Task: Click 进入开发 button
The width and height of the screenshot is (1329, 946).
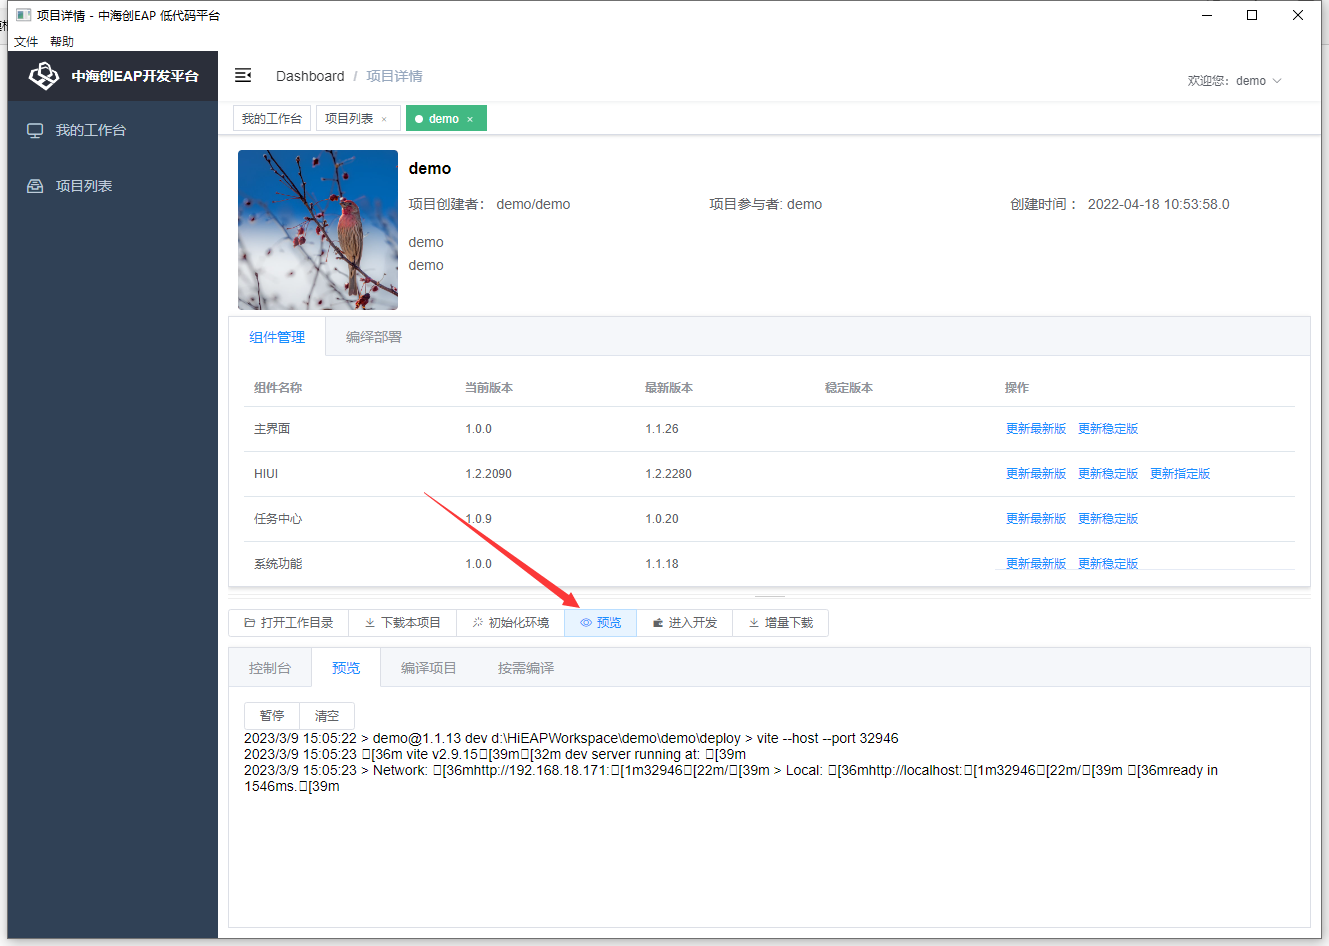Action: pos(684,623)
